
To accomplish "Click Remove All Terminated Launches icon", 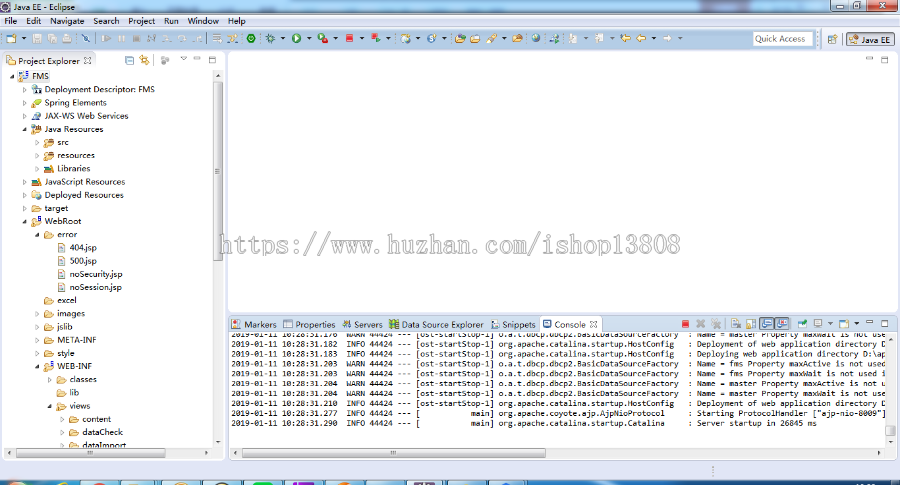I will point(716,324).
